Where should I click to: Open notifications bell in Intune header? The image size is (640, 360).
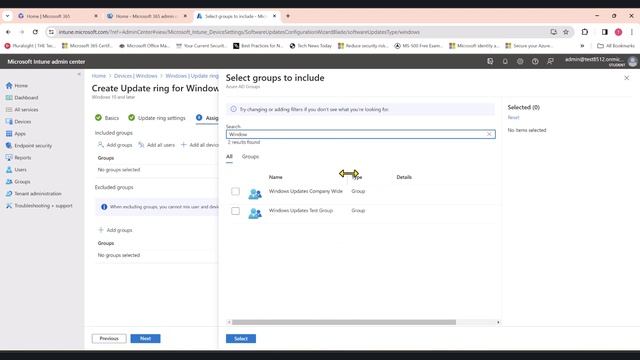click(x=505, y=62)
